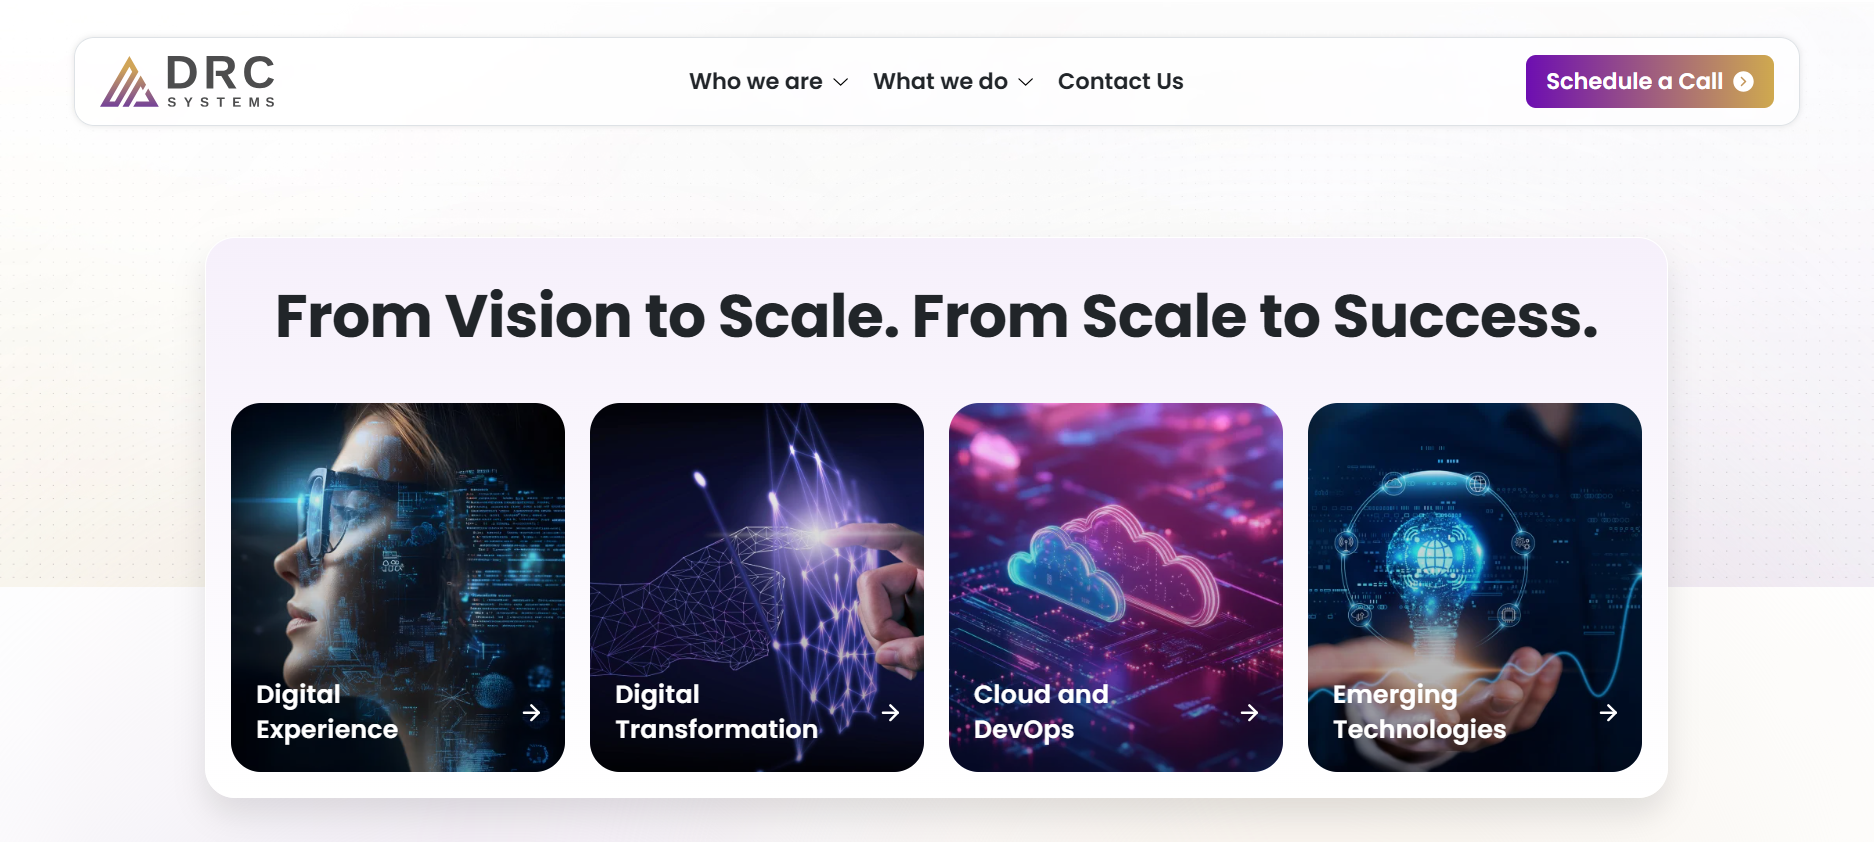This screenshot has width=1874, height=842.
Task: Click the arrow icon on Digital Experience card
Action: tap(532, 712)
